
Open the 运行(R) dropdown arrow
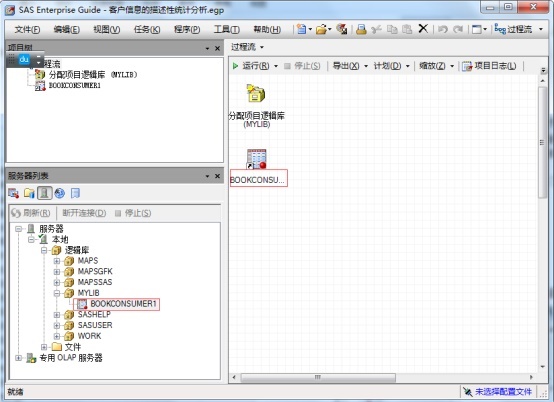(276, 66)
